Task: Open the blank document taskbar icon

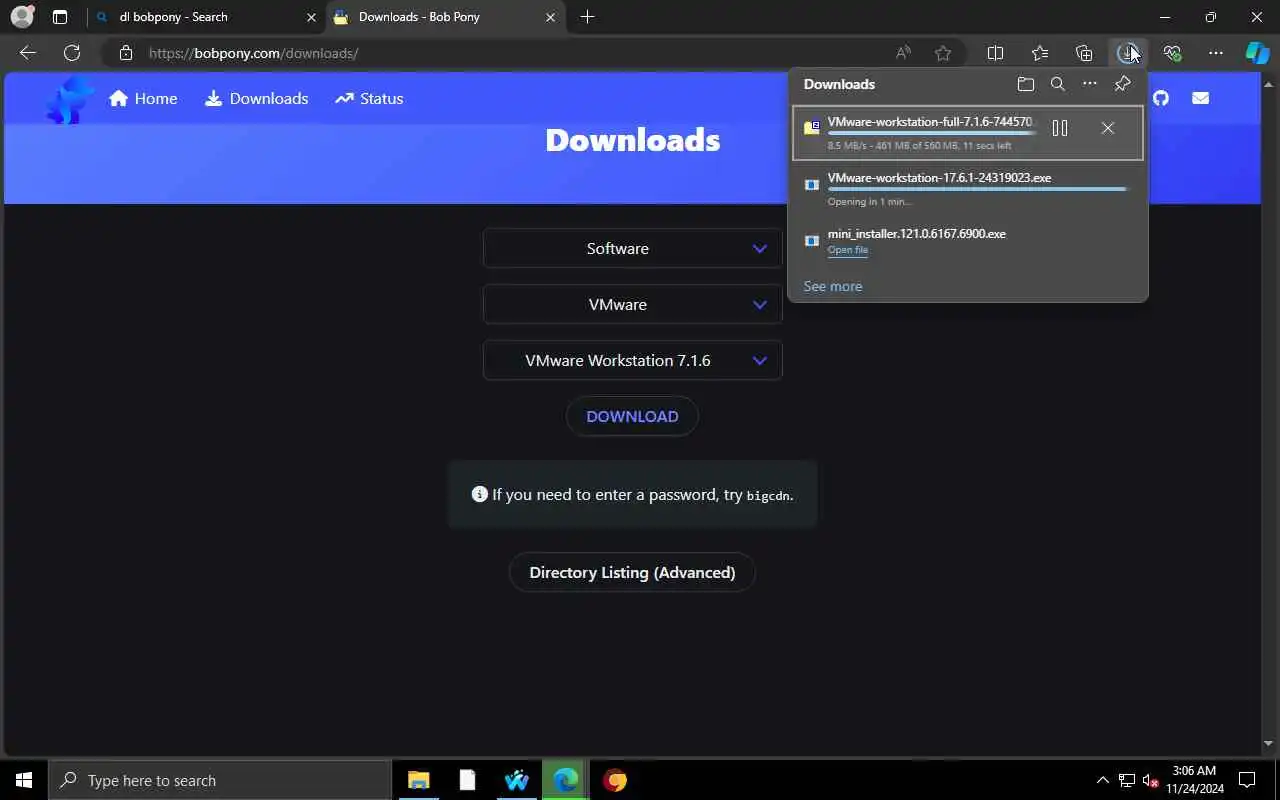Action: click(x=468, y=780)
